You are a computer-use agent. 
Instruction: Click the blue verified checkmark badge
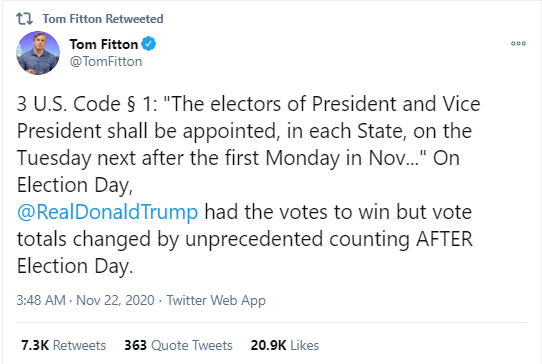tap(149, 44)
